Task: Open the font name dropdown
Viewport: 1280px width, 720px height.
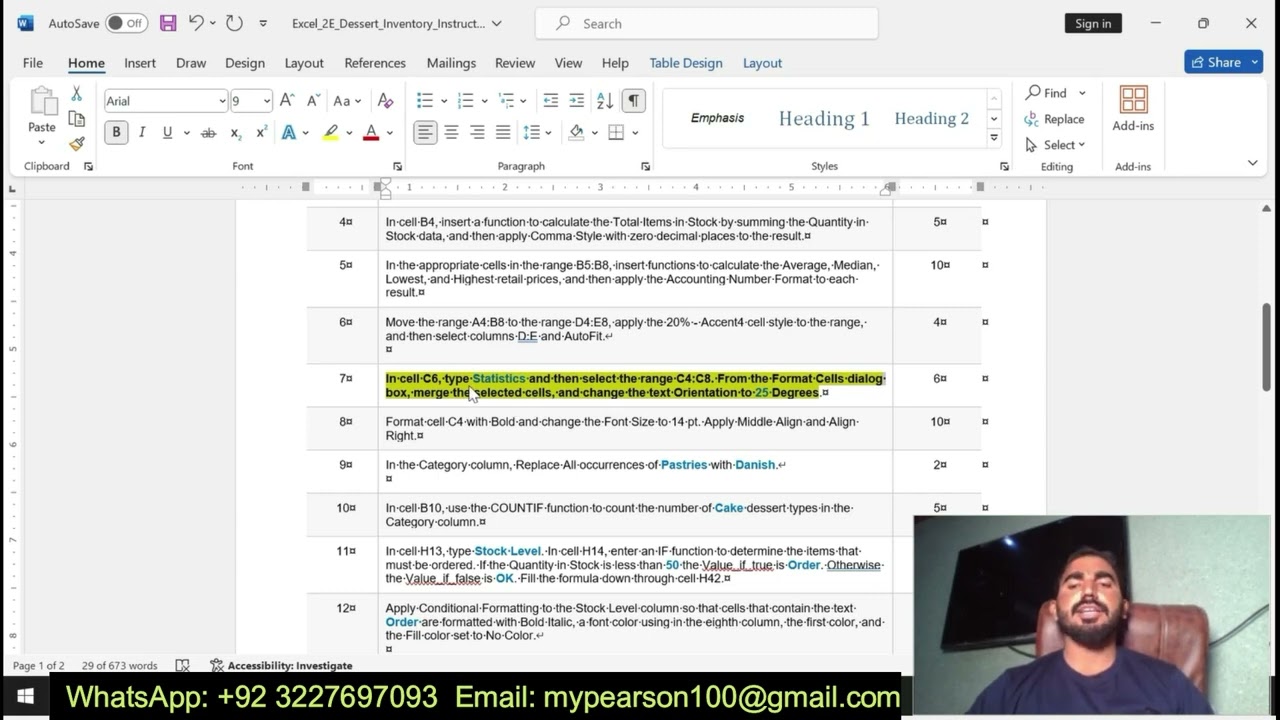Action: pos(222,101)
